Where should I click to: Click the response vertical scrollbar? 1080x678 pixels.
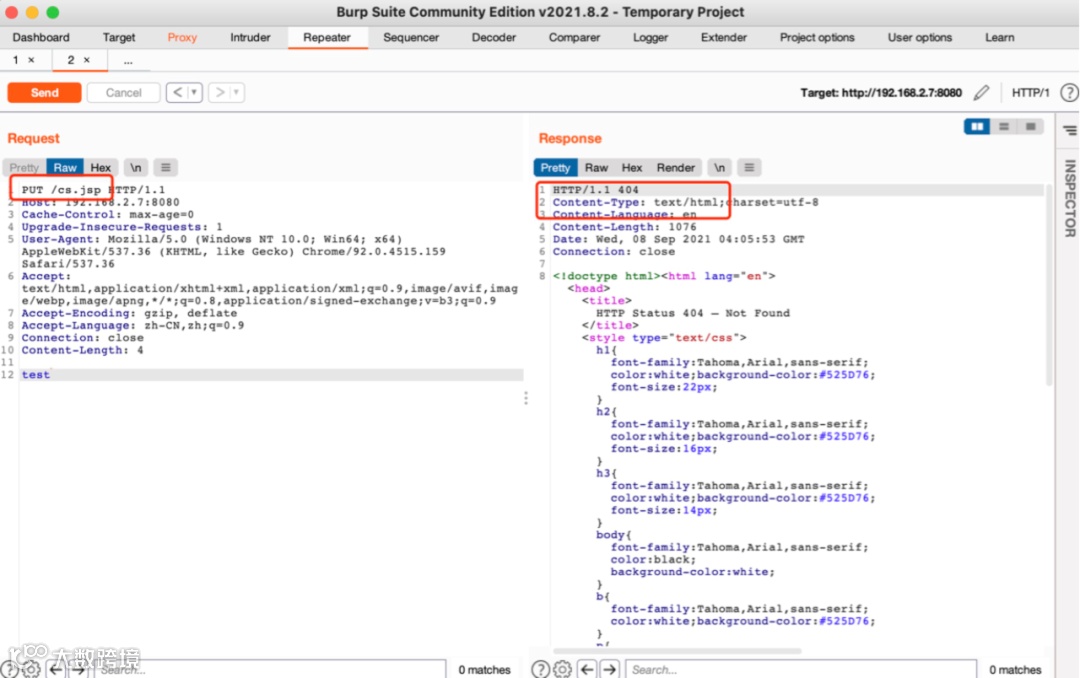[1048, 284]
